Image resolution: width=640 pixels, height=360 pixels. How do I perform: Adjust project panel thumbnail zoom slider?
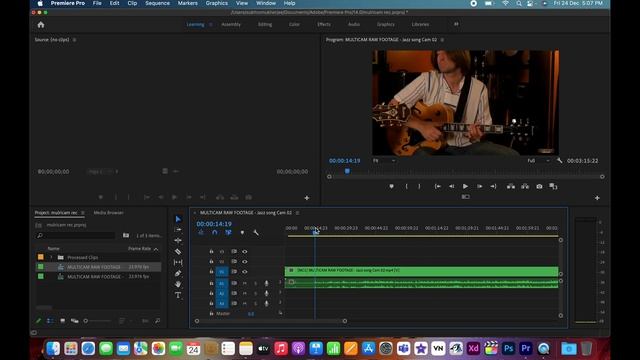pyautogui.click(x=98, y=321)
